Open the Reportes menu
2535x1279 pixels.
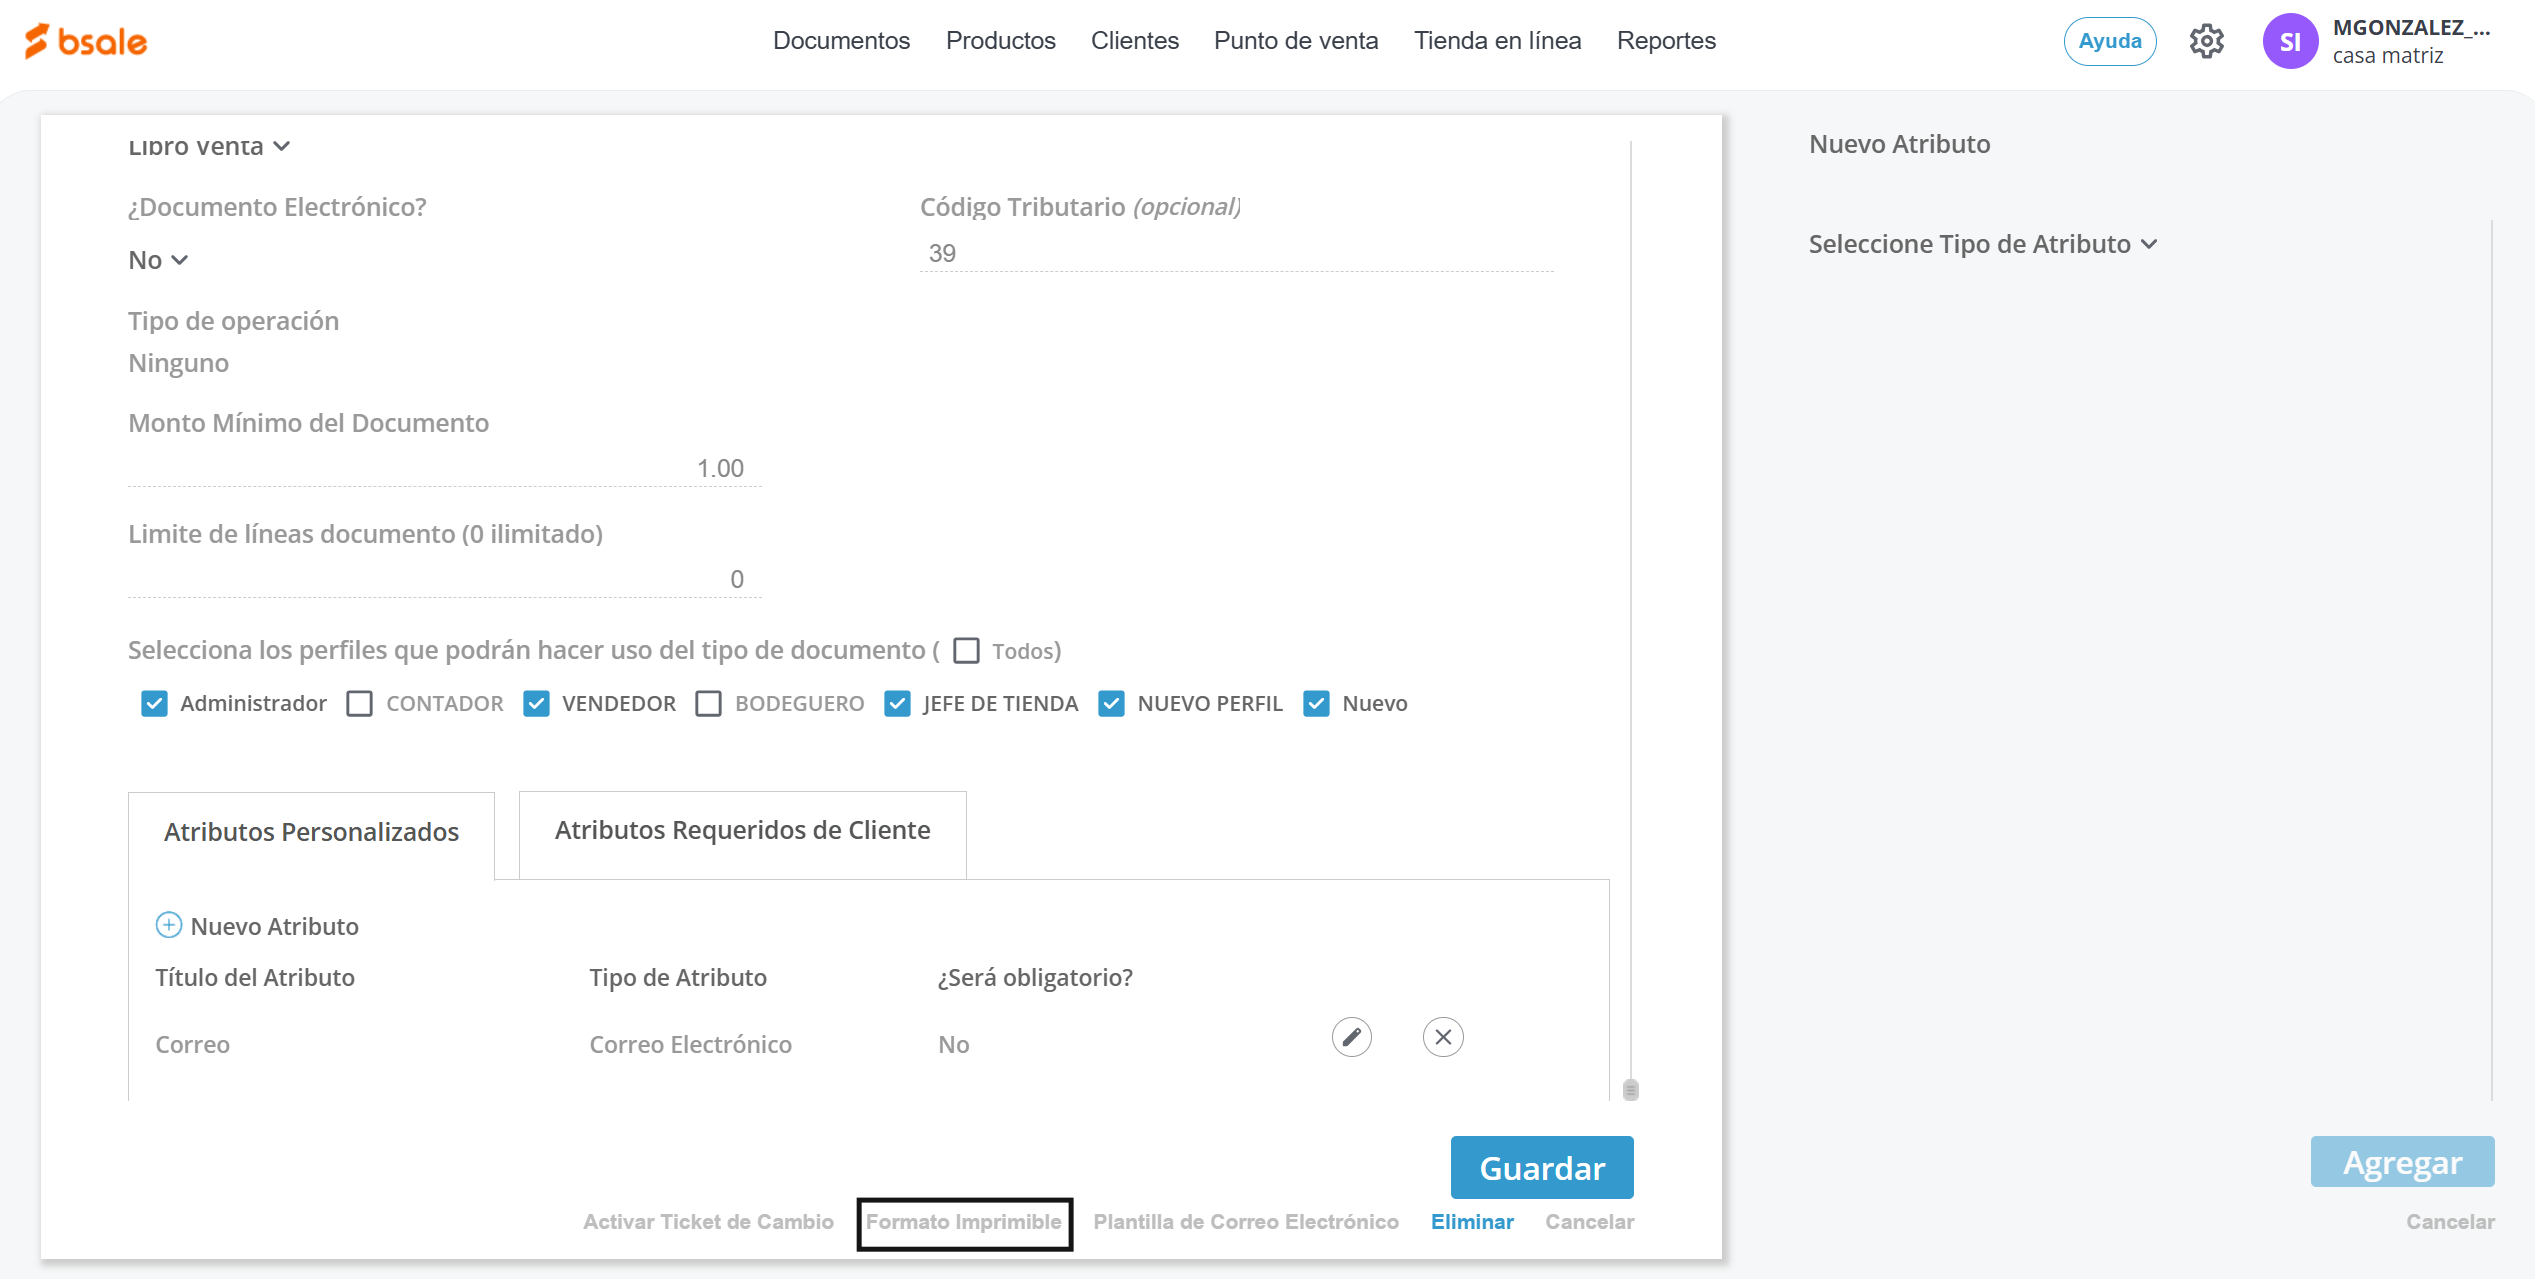pyautogui.click(x=1665, y=41)
